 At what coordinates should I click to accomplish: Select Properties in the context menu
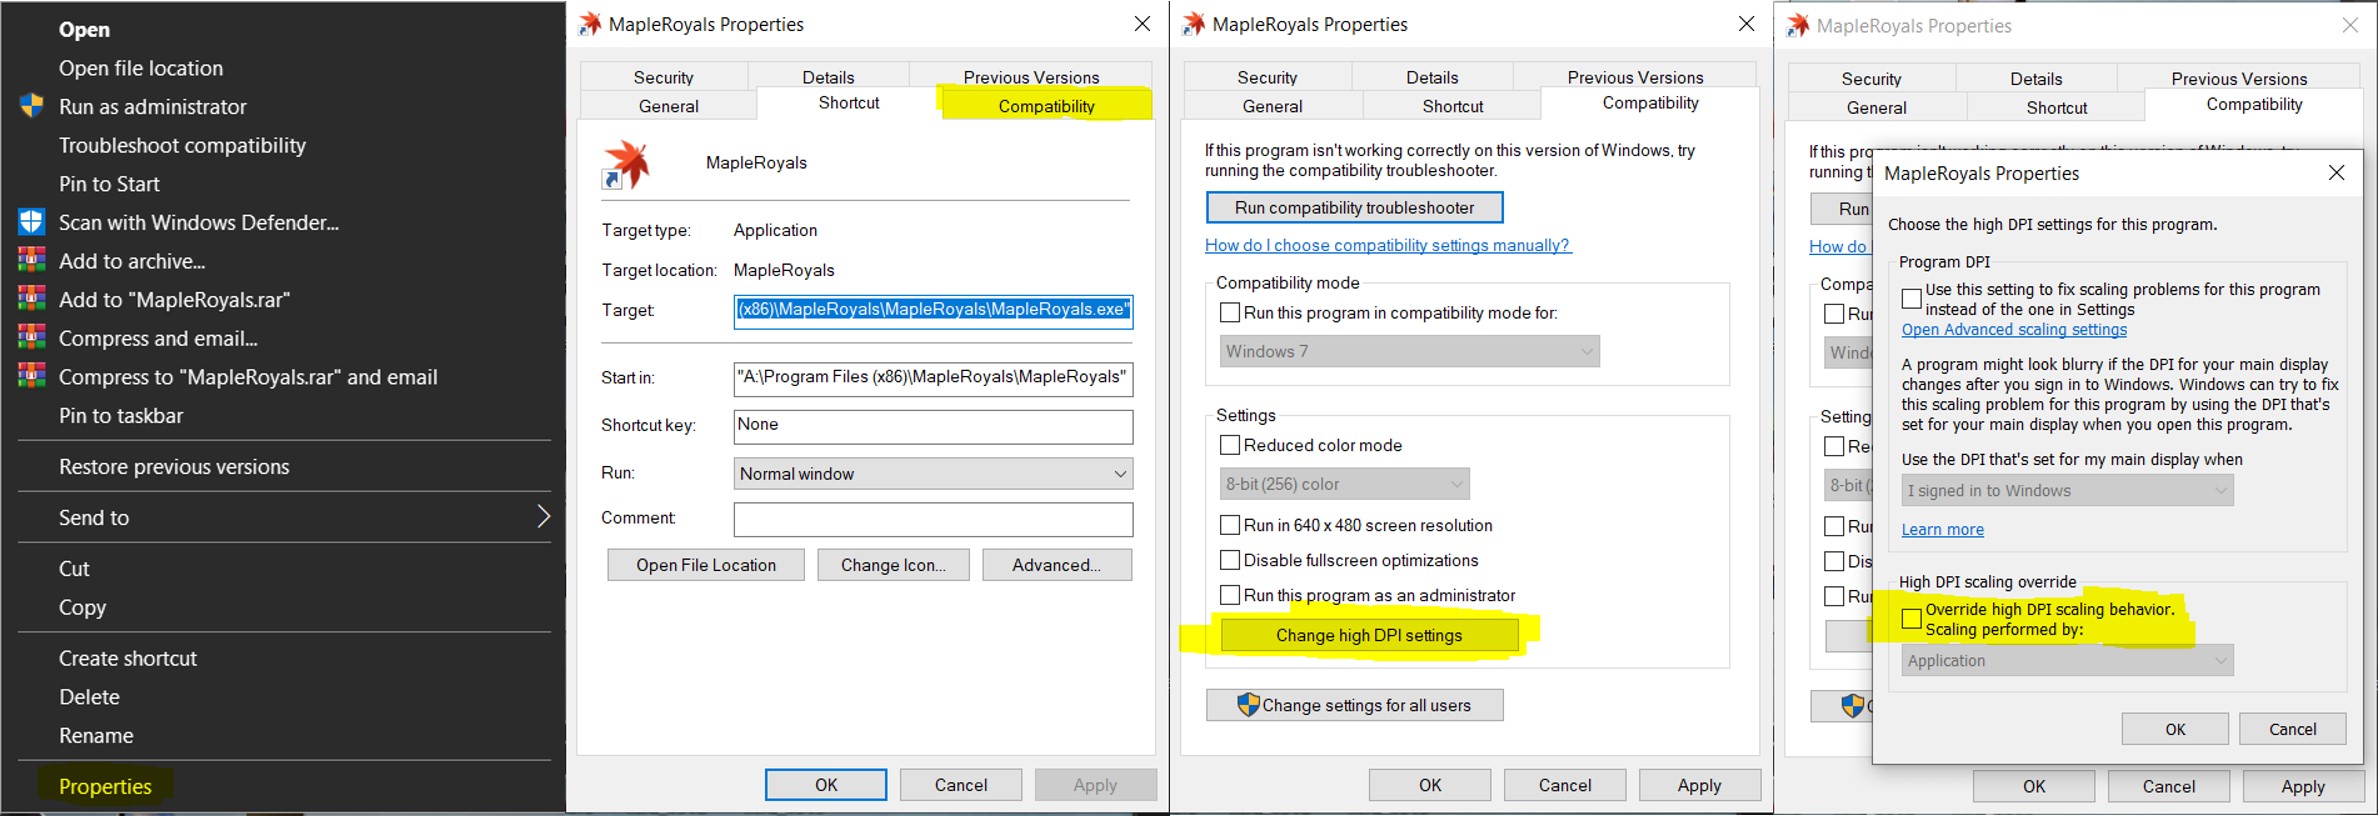click(105, 787)
